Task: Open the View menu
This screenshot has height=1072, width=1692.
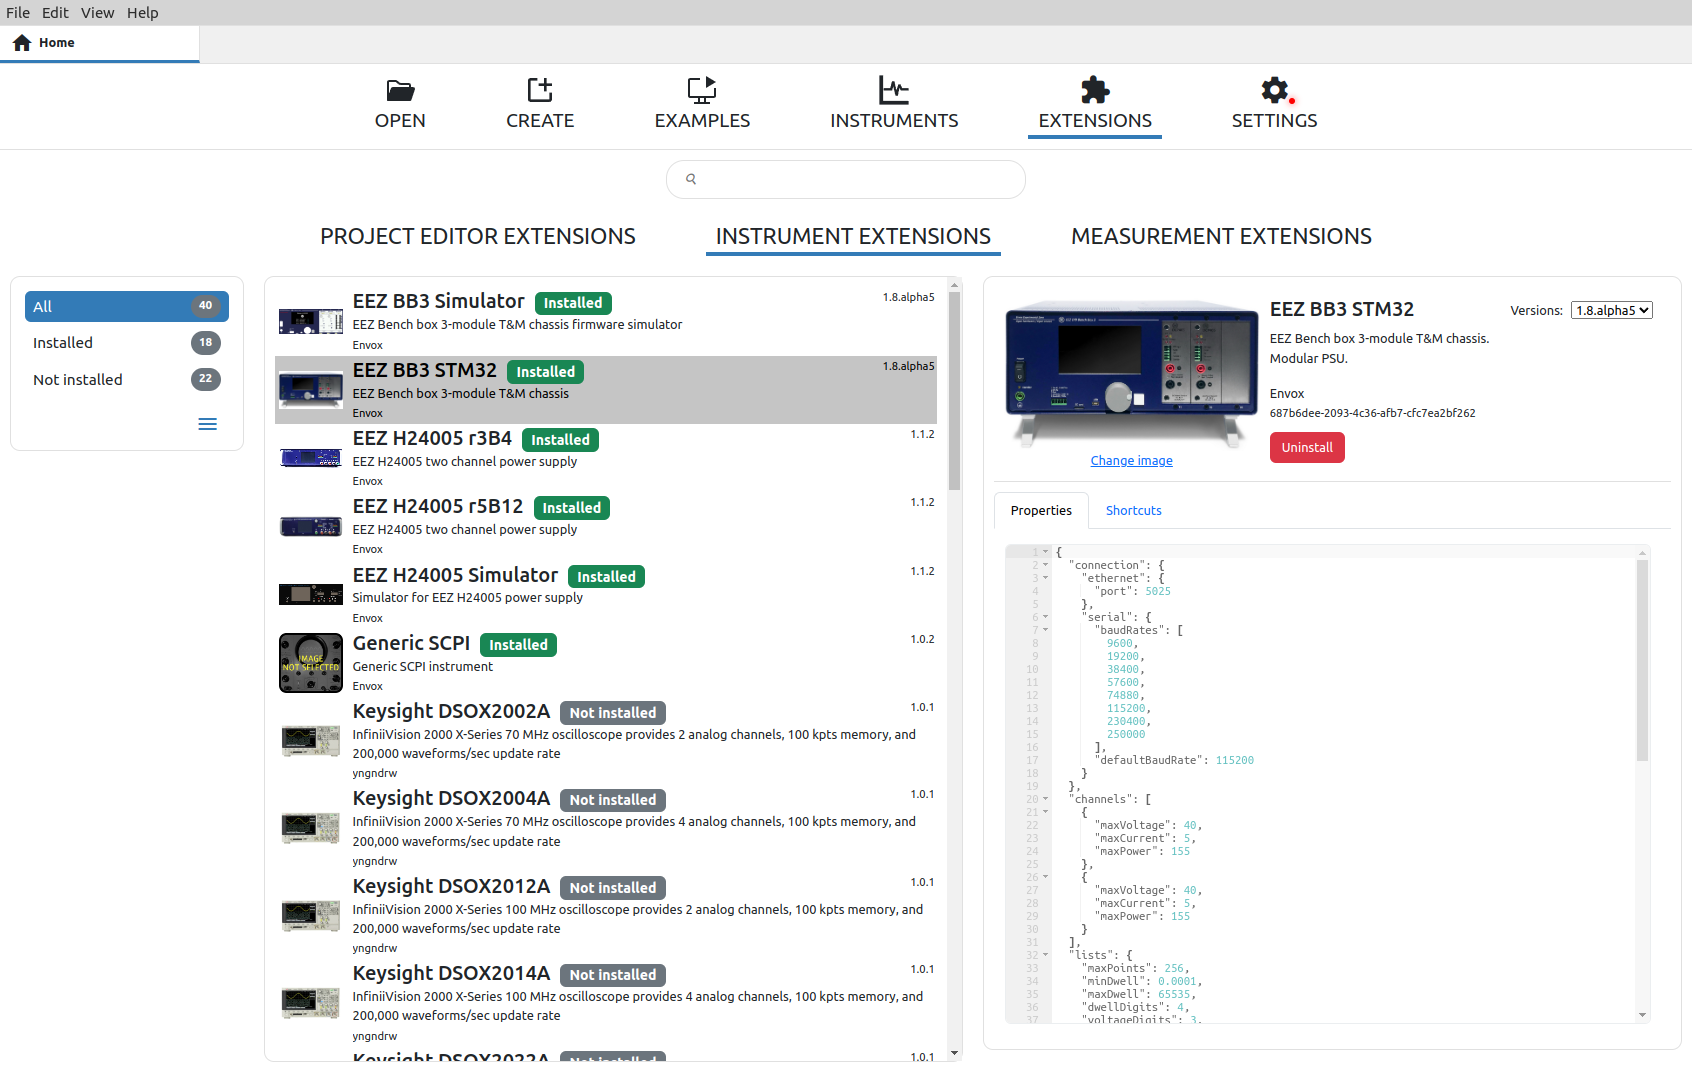Action: coord(97,13)
